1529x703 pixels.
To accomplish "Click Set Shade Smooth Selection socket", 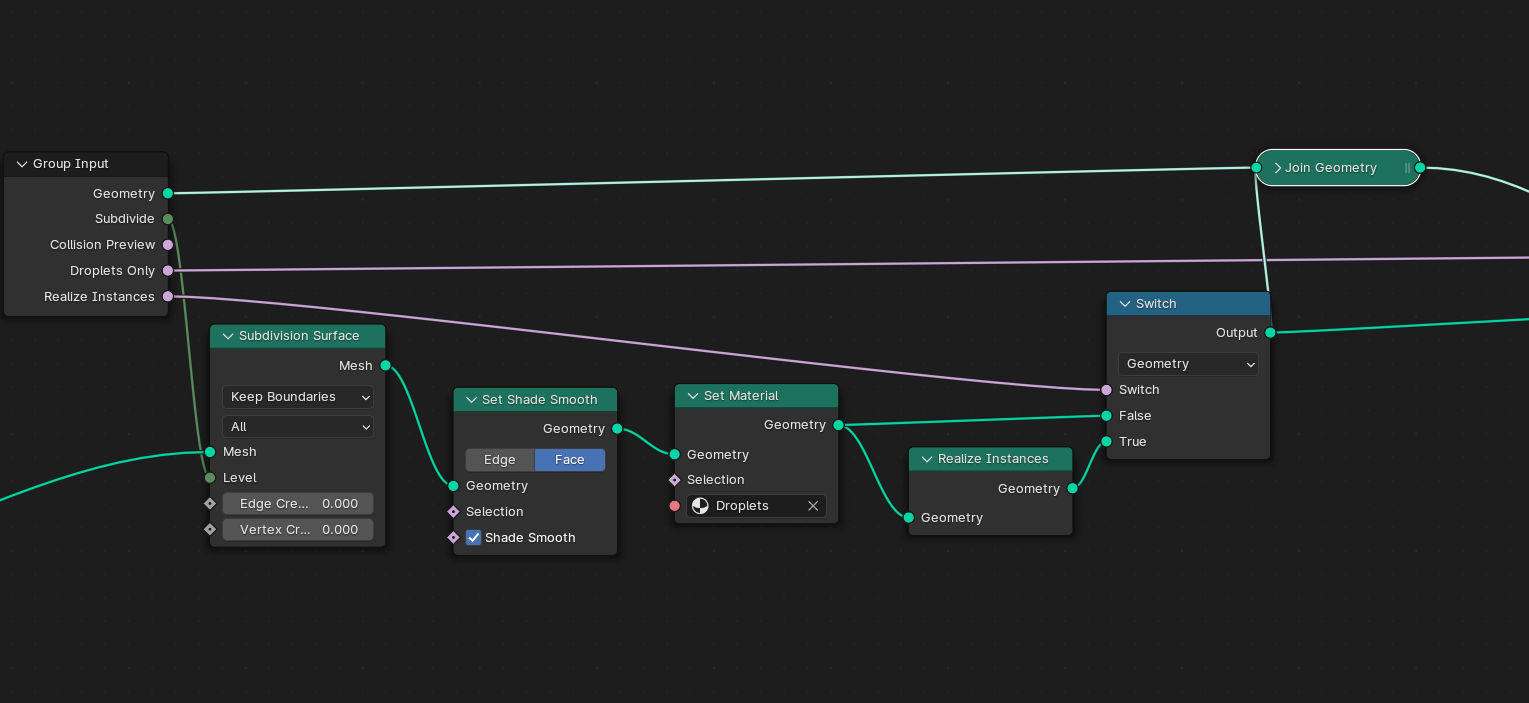I will (453, 512).
